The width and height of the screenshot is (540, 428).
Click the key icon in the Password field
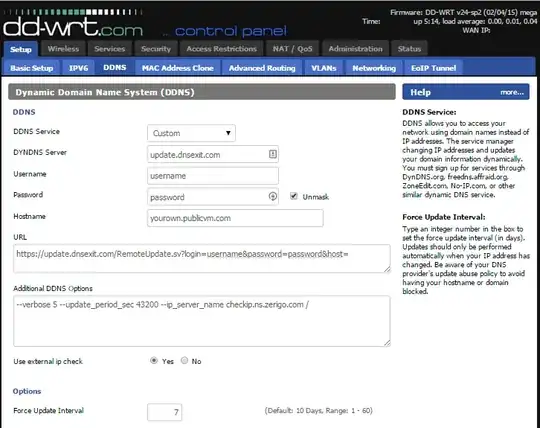pyautogui.click(x=272, y=196)
